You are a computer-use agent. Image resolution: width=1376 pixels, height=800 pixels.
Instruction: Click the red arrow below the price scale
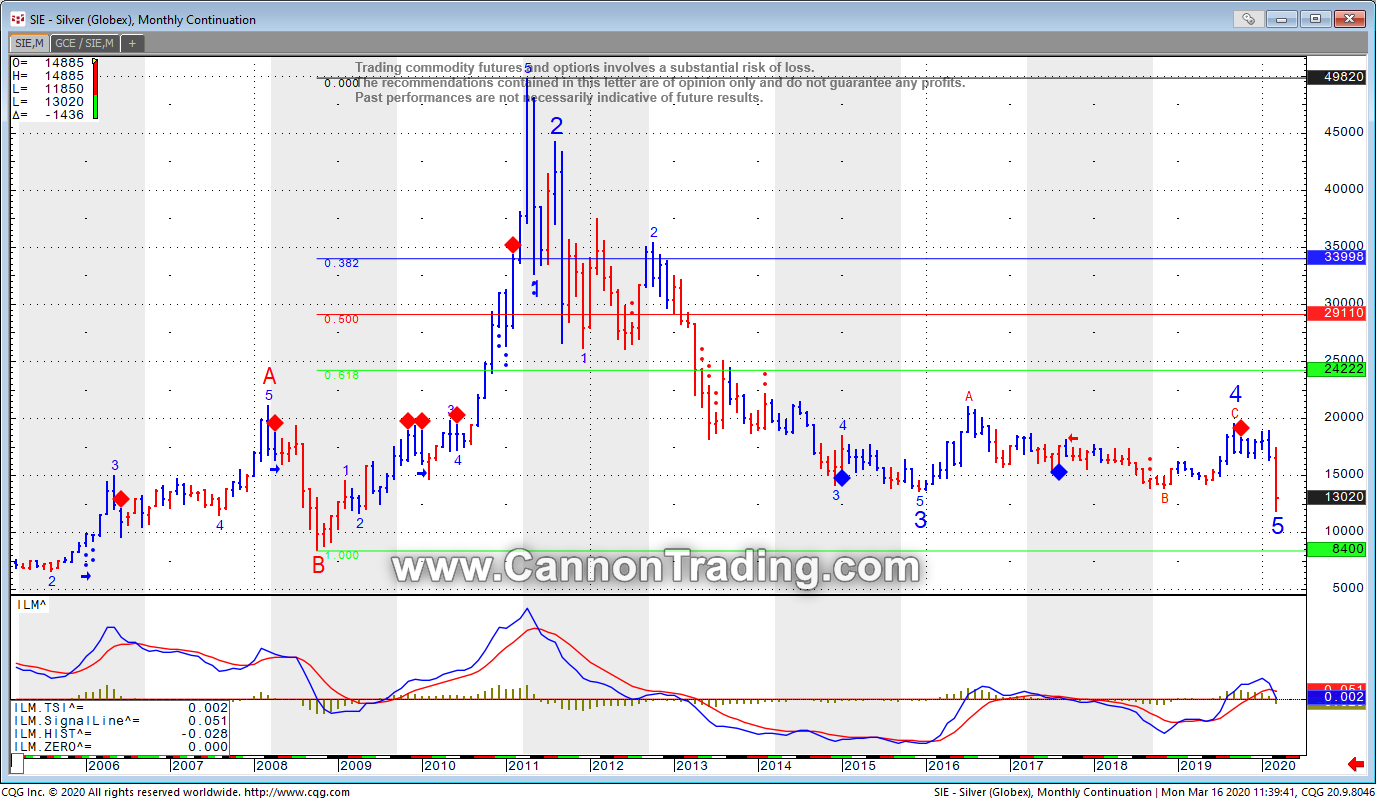click(x=1356, y=765)
